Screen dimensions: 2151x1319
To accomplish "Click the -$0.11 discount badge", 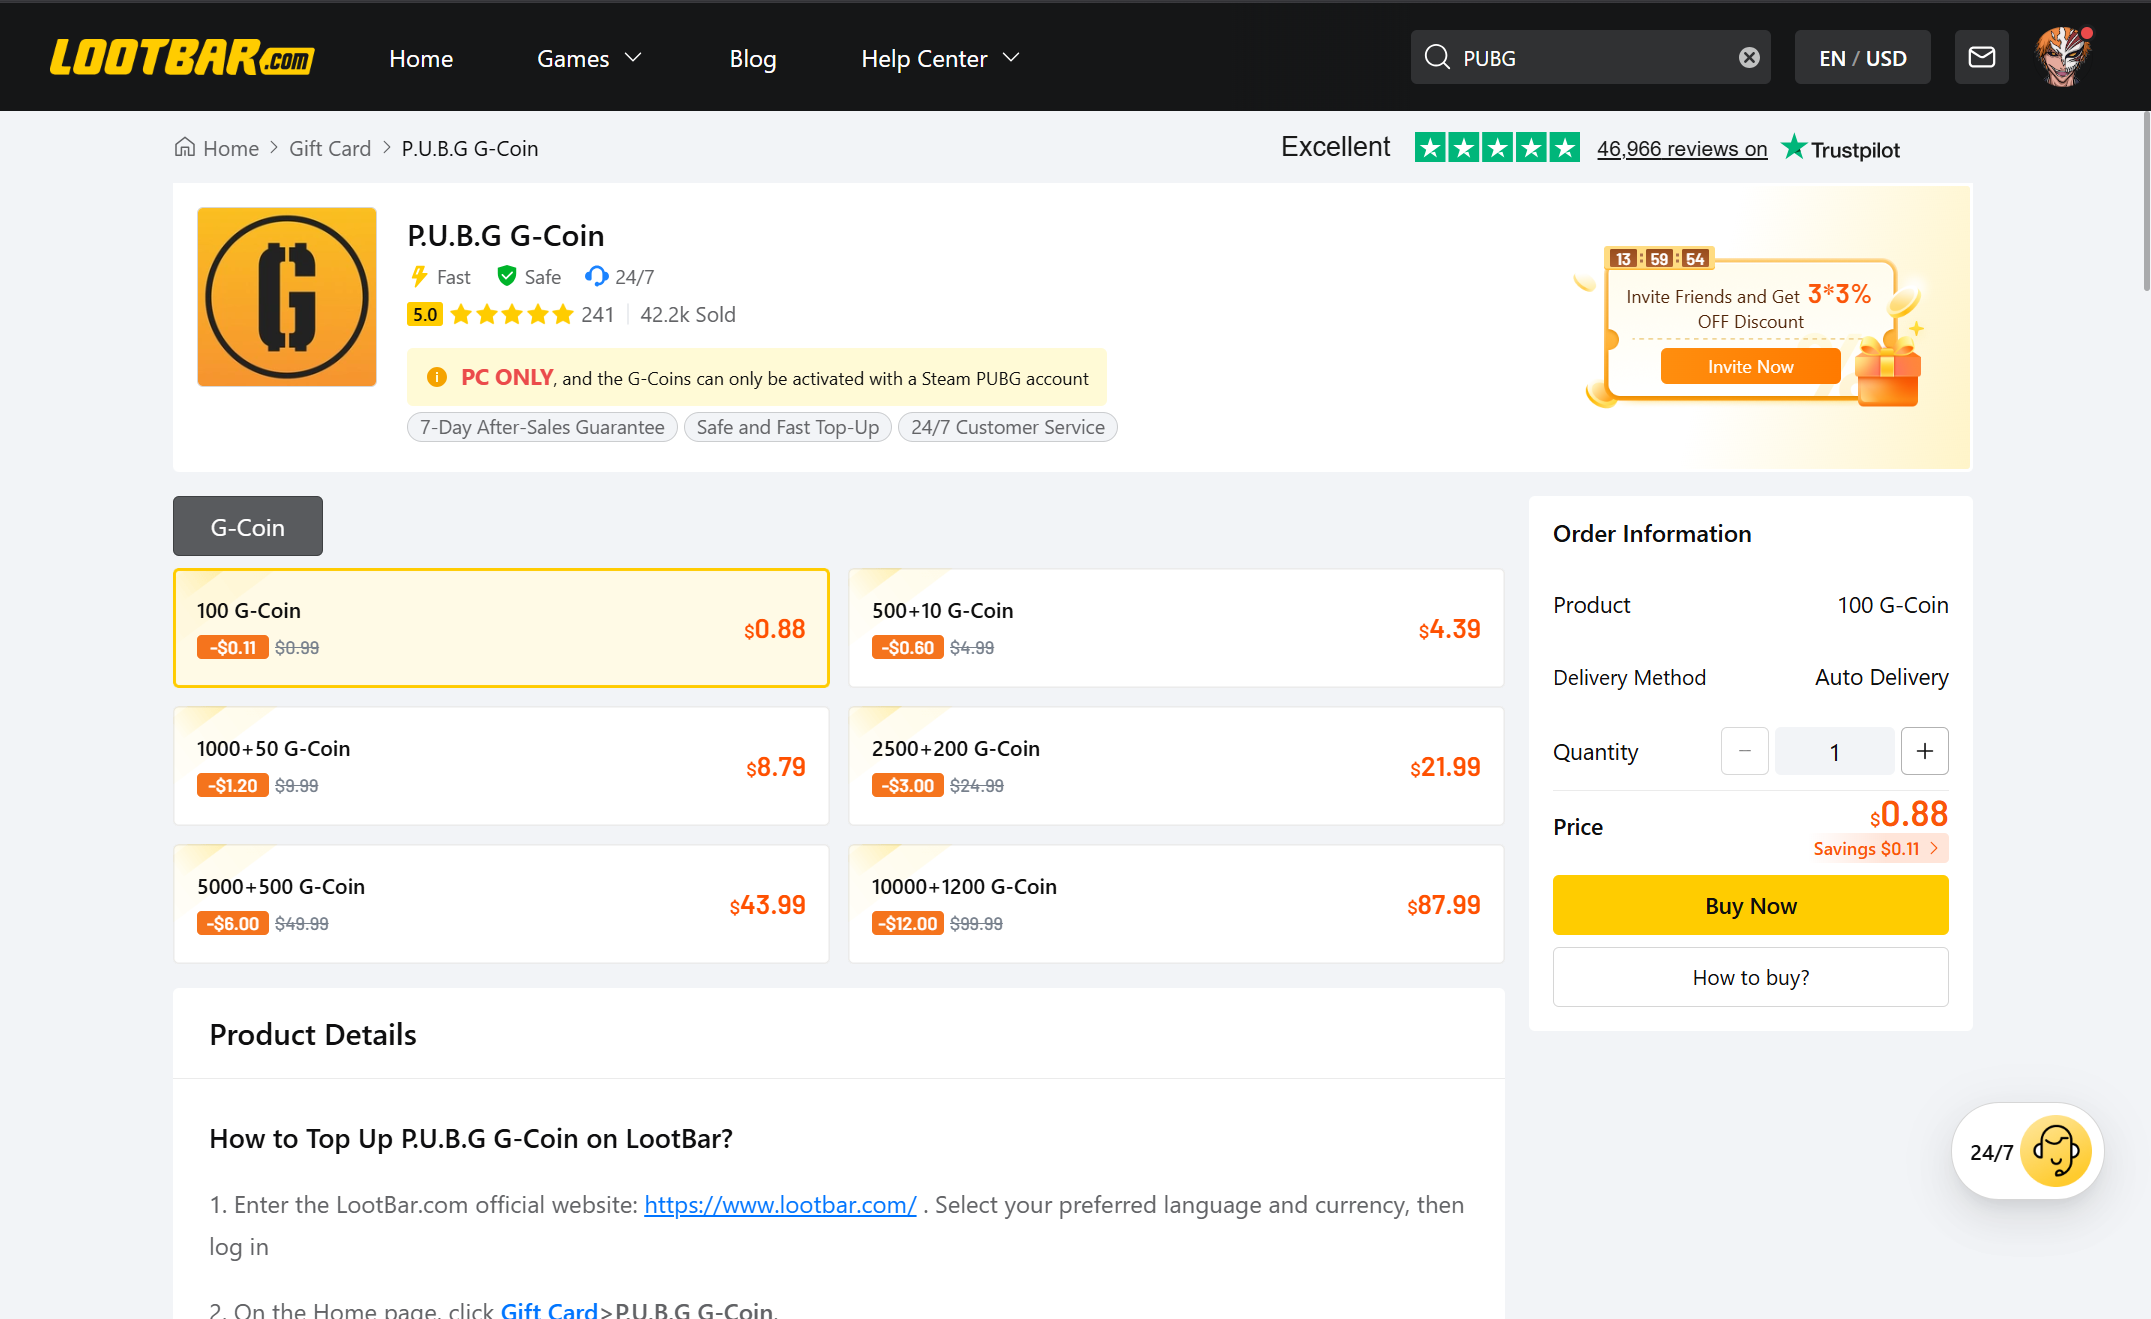I will pyautogui.click(x=233, y=647).
